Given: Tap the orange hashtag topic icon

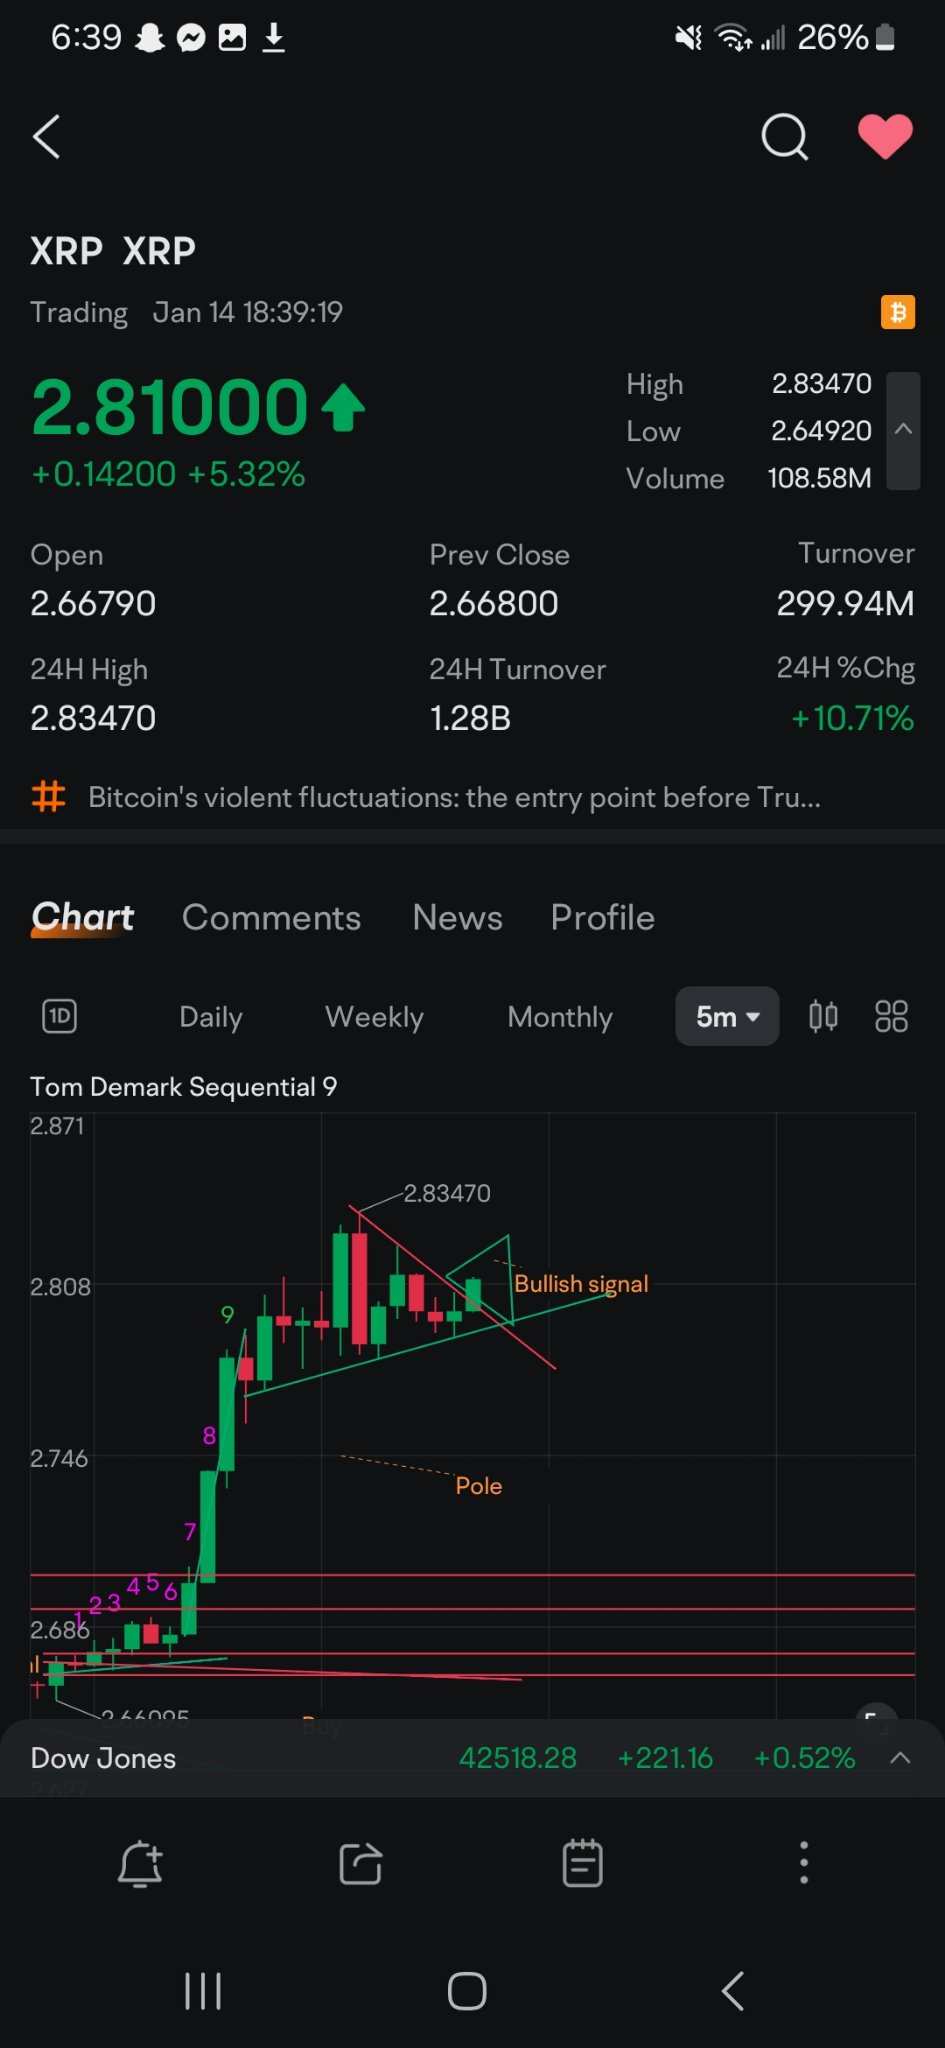Looking at the screenshot, I should point(48,797).
